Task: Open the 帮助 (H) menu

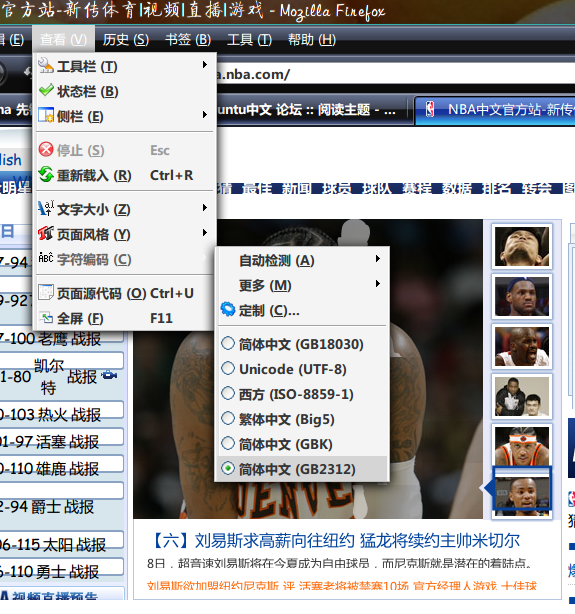Action: tap(312, 40)
